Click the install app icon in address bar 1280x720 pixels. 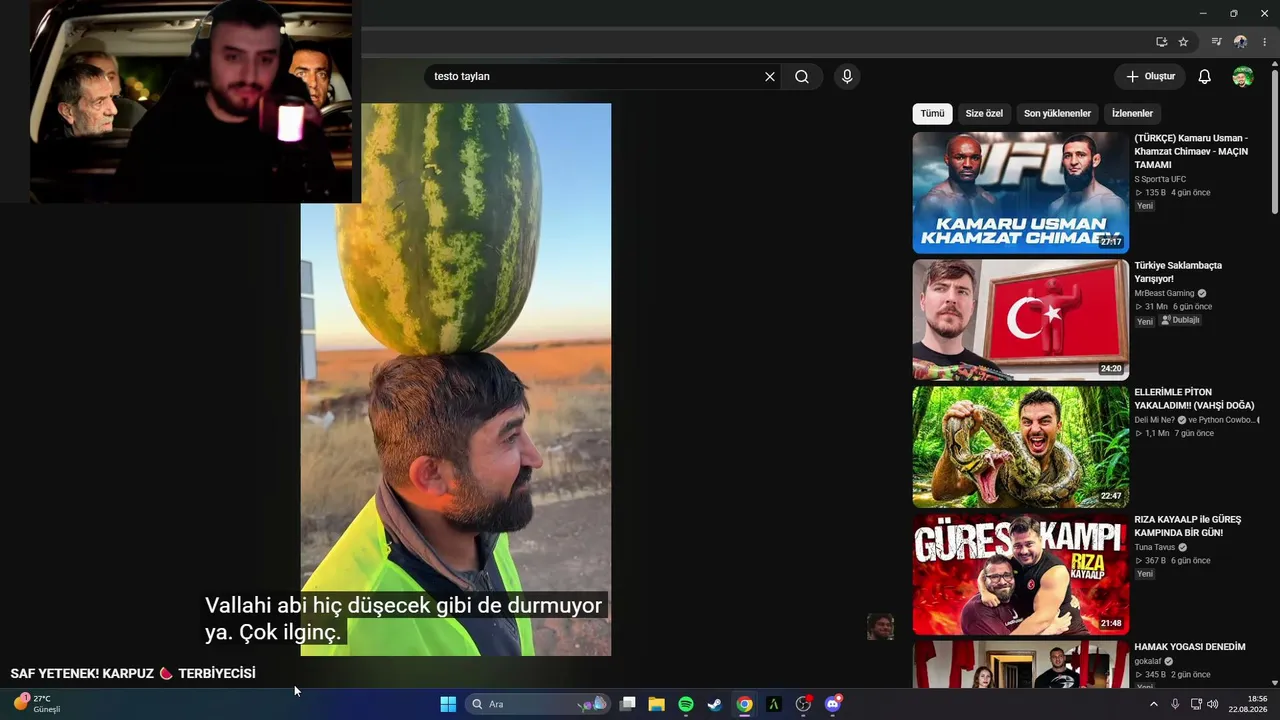pos(1161,42)
